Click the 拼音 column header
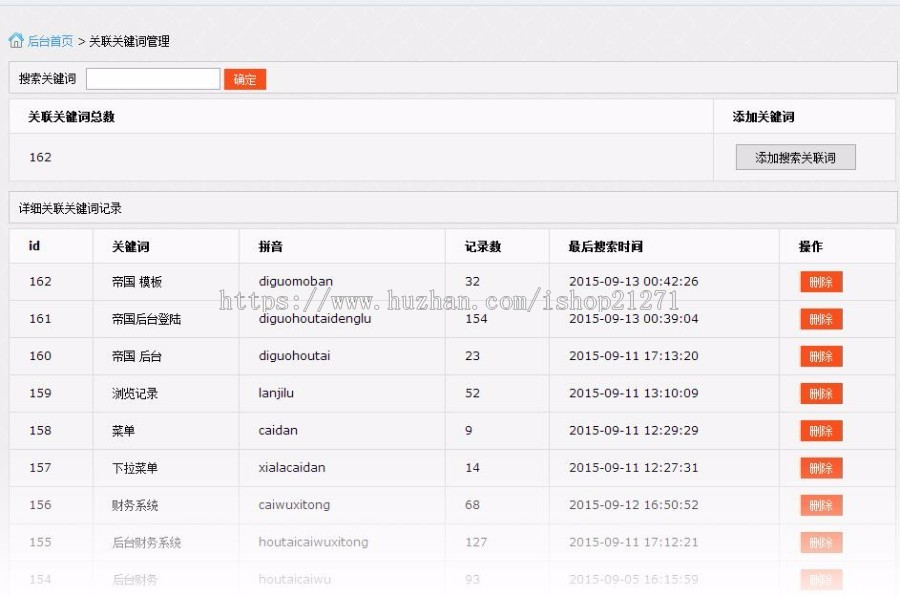 point(270,246)
